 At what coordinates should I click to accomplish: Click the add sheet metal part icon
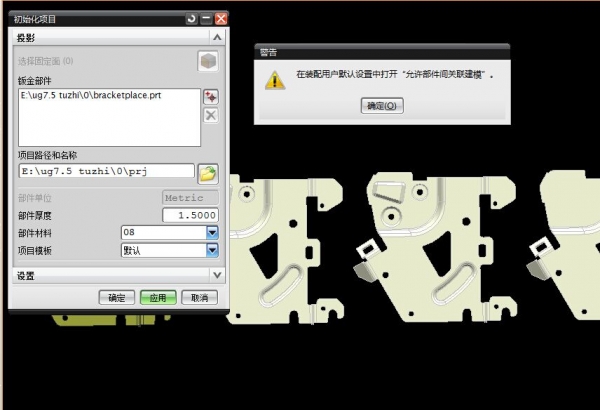click(211, 97)
